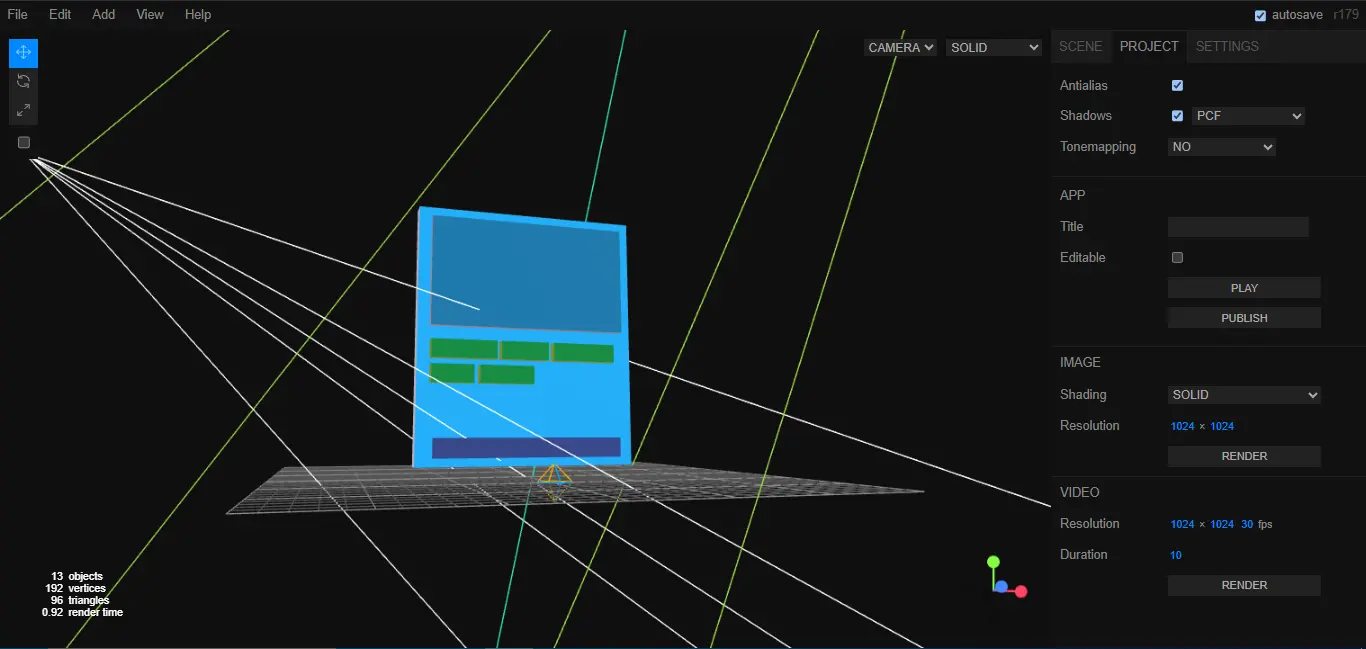Toggle the transform space checkbox below the toolbar
This screenshot has width=1366, height=649.
pos(23,142)
